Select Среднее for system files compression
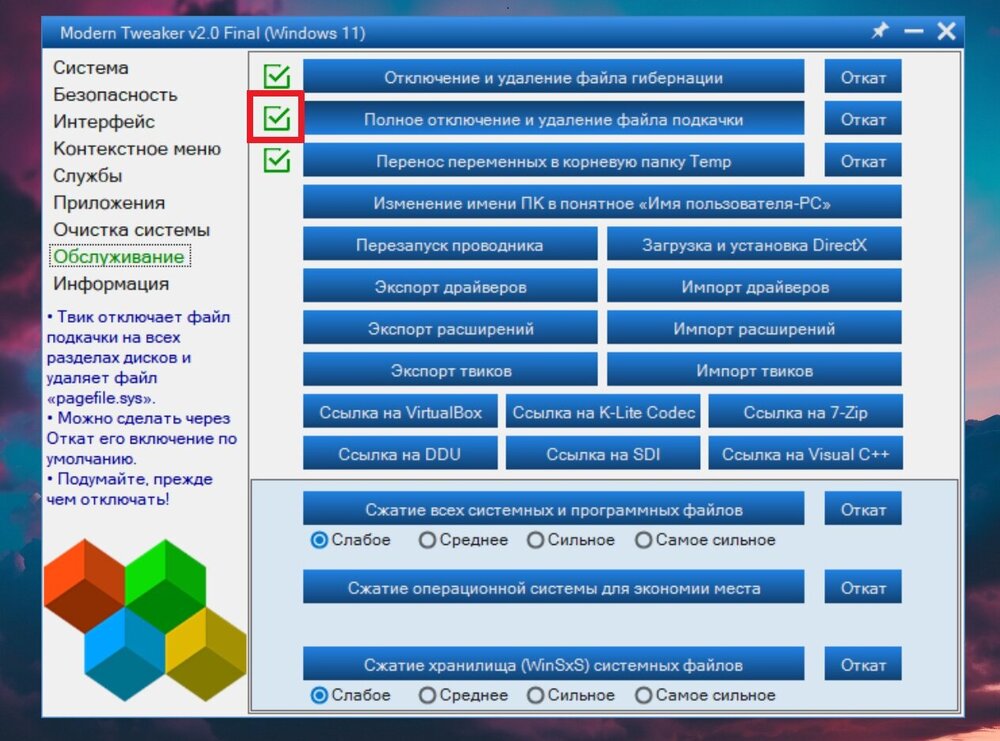Image resolution: width=1000 pixels, height=741 pixels. point(463,540)
